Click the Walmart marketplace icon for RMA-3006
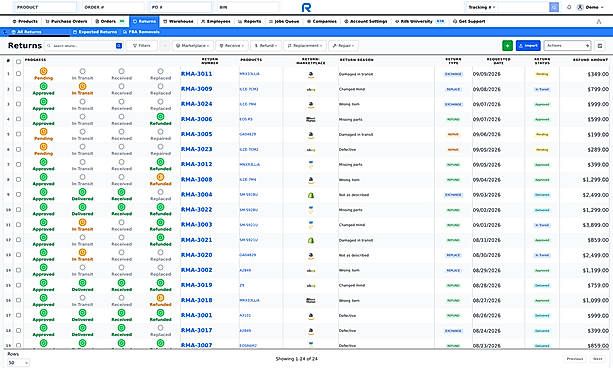The image size is (613, 368). click(x=311, y=120)
